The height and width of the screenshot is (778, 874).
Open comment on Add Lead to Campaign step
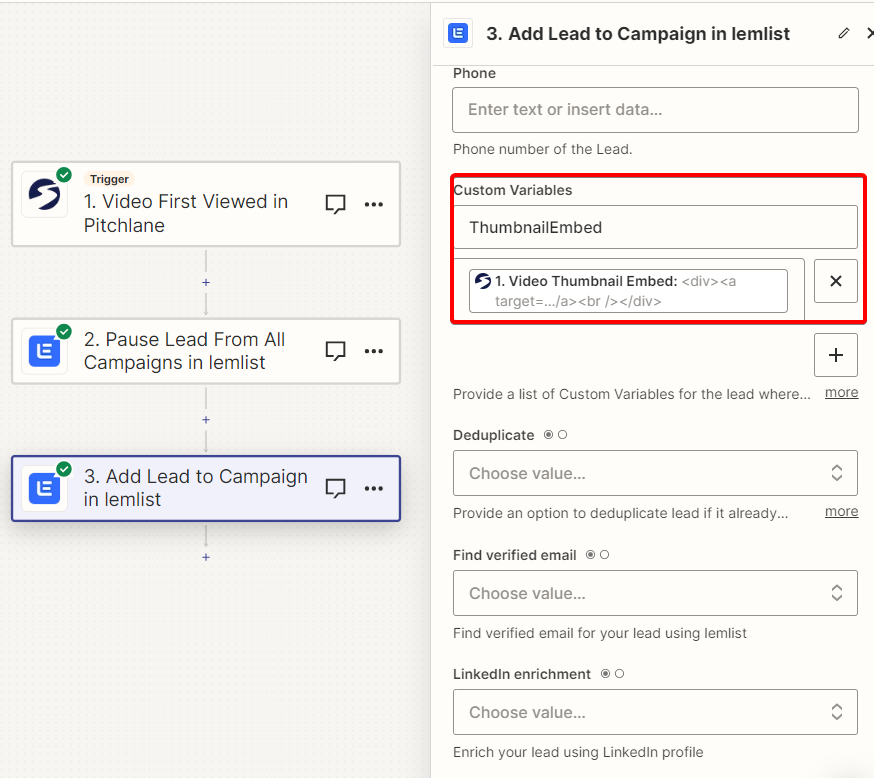pos(336,488)
